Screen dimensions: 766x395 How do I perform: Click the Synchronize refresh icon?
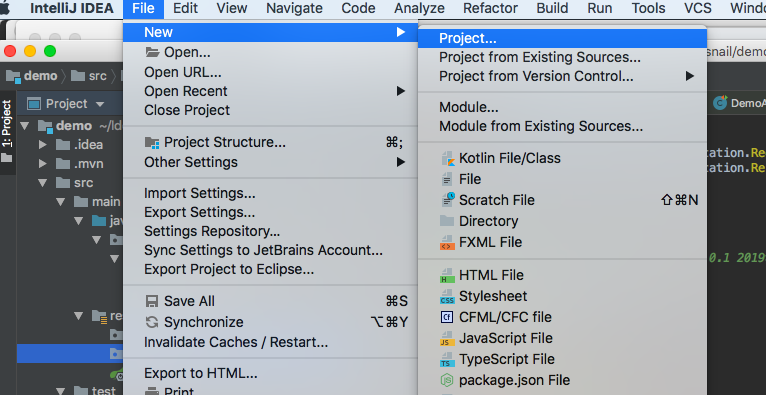[152, 322]
